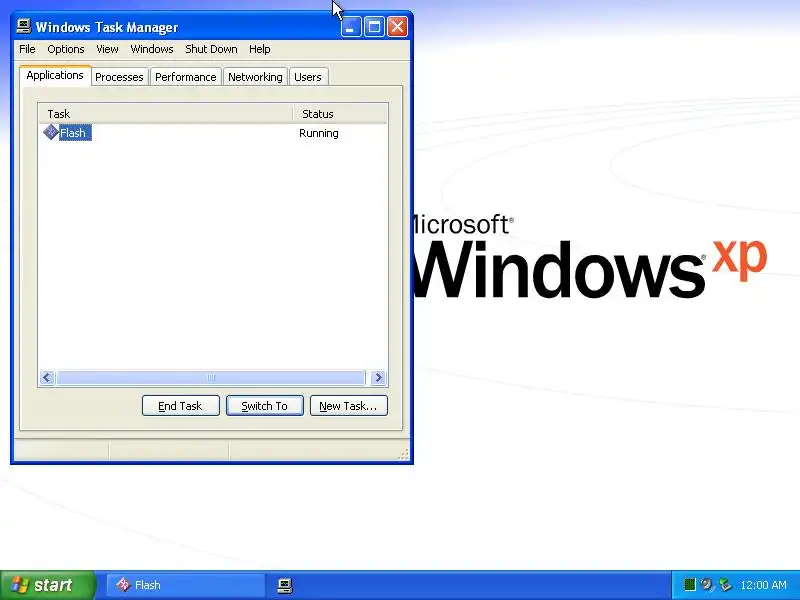Click the Flash task icon in the list
Image resolution: width=800 pixels, height=600 pixels.
[51, 133]
